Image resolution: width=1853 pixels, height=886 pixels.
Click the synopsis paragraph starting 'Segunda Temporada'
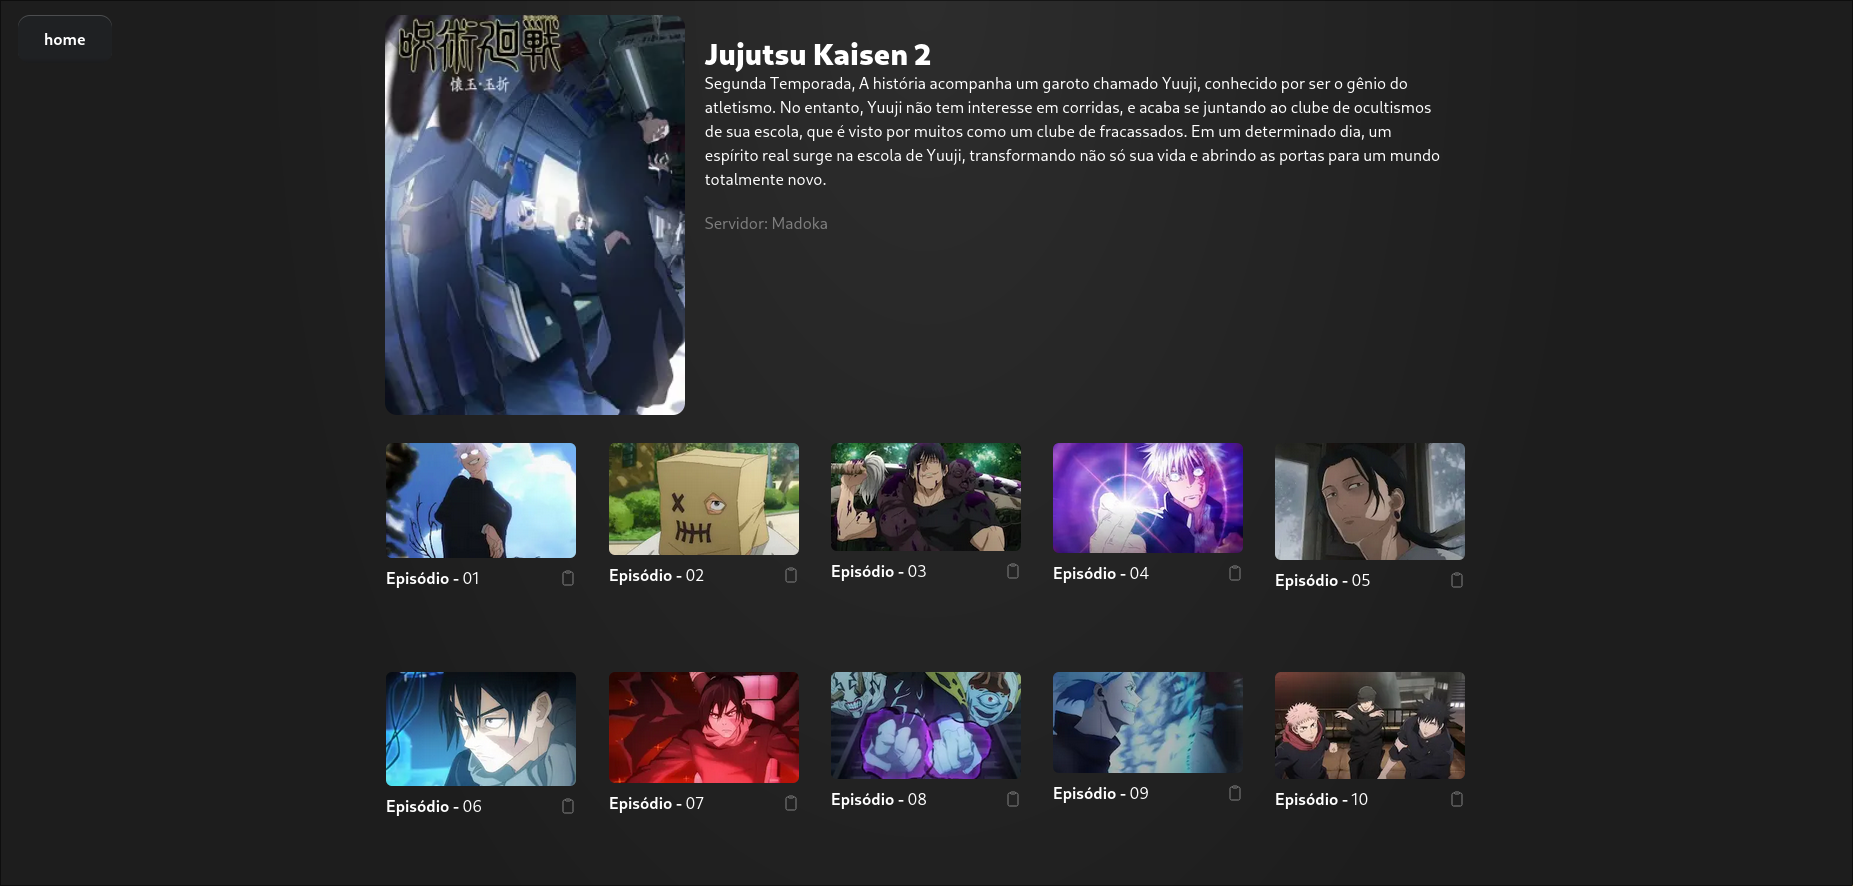[1072, 131]
